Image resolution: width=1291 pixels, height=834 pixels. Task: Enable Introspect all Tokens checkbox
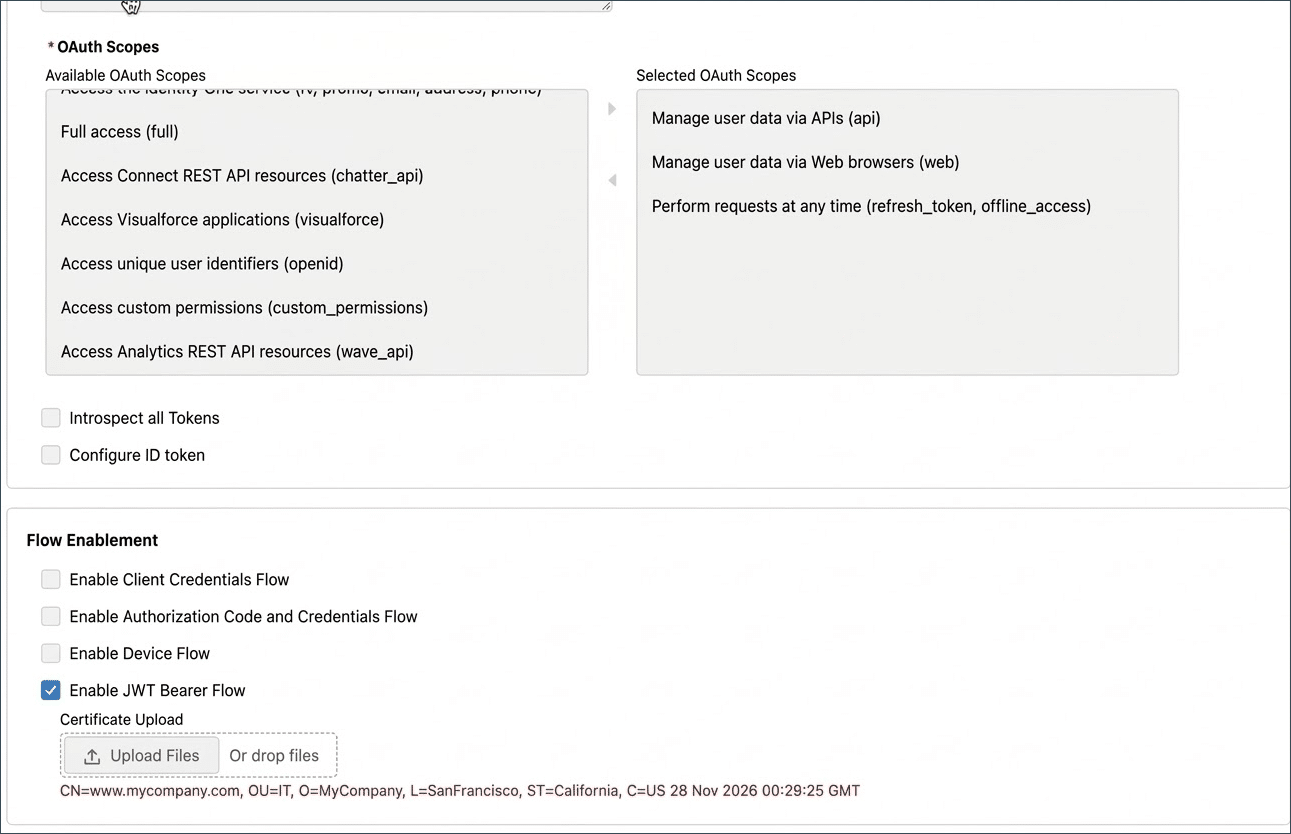[x=51, y=418]
